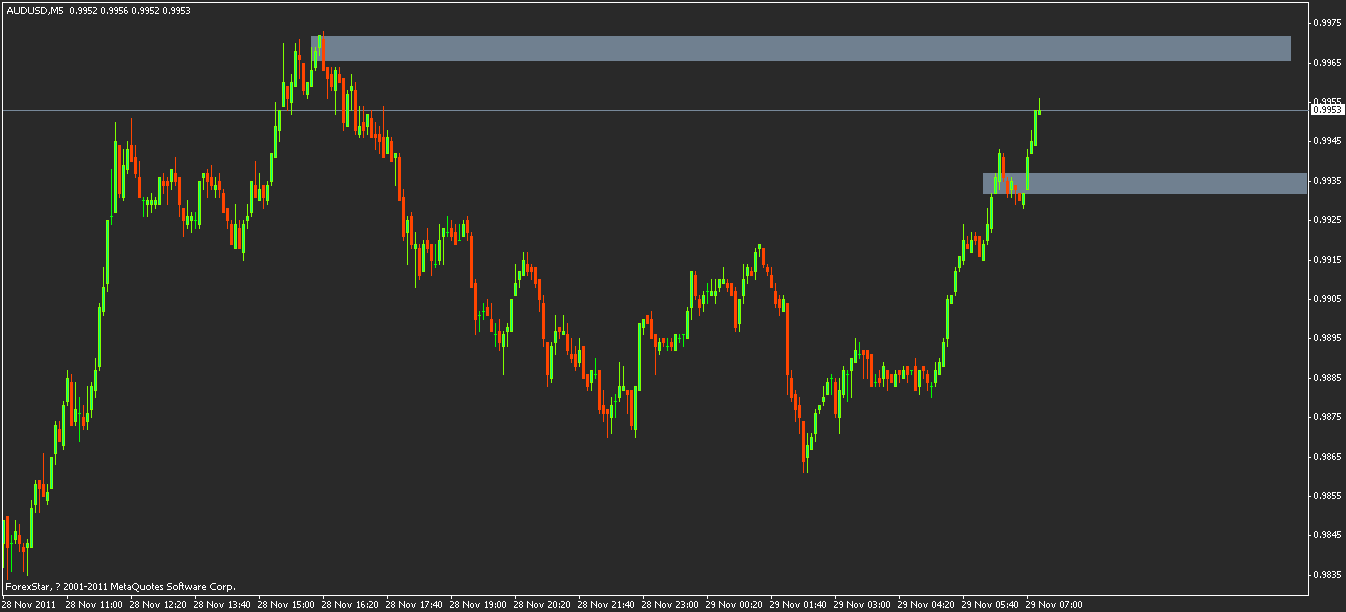Click the 0.9865 price scale label
This screenshot has height=612, width=1346.
point(1326,457)
